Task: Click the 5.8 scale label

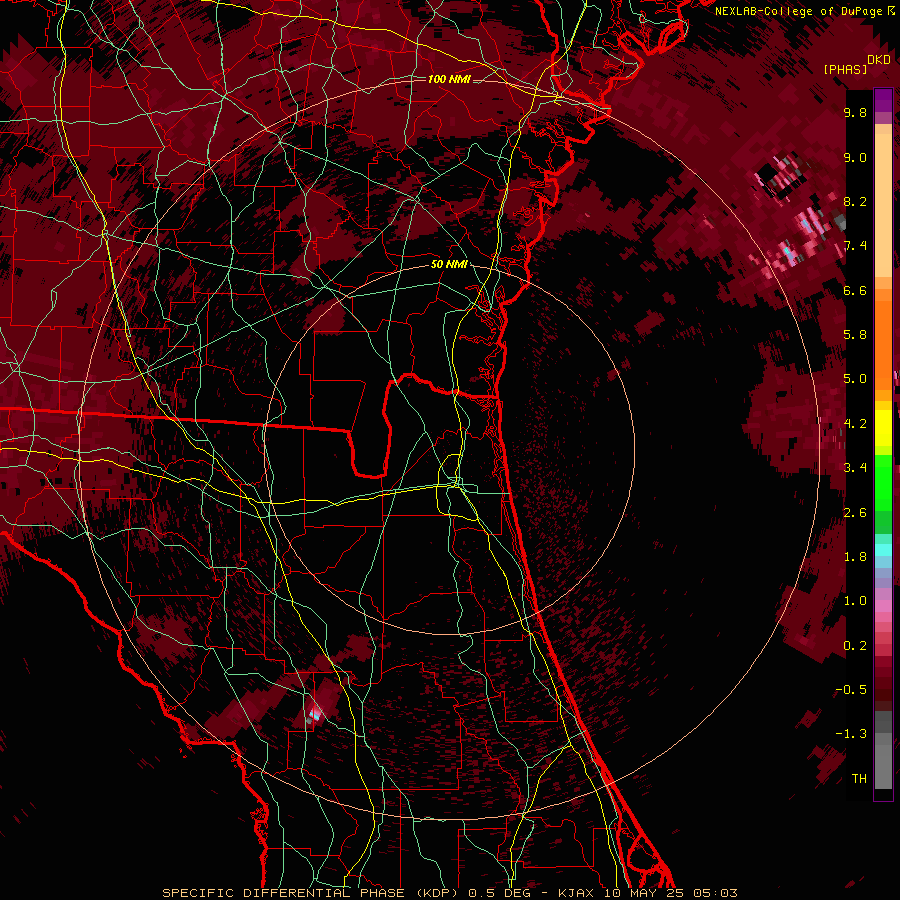Action: pyautogui.click(x=855, y=335)
